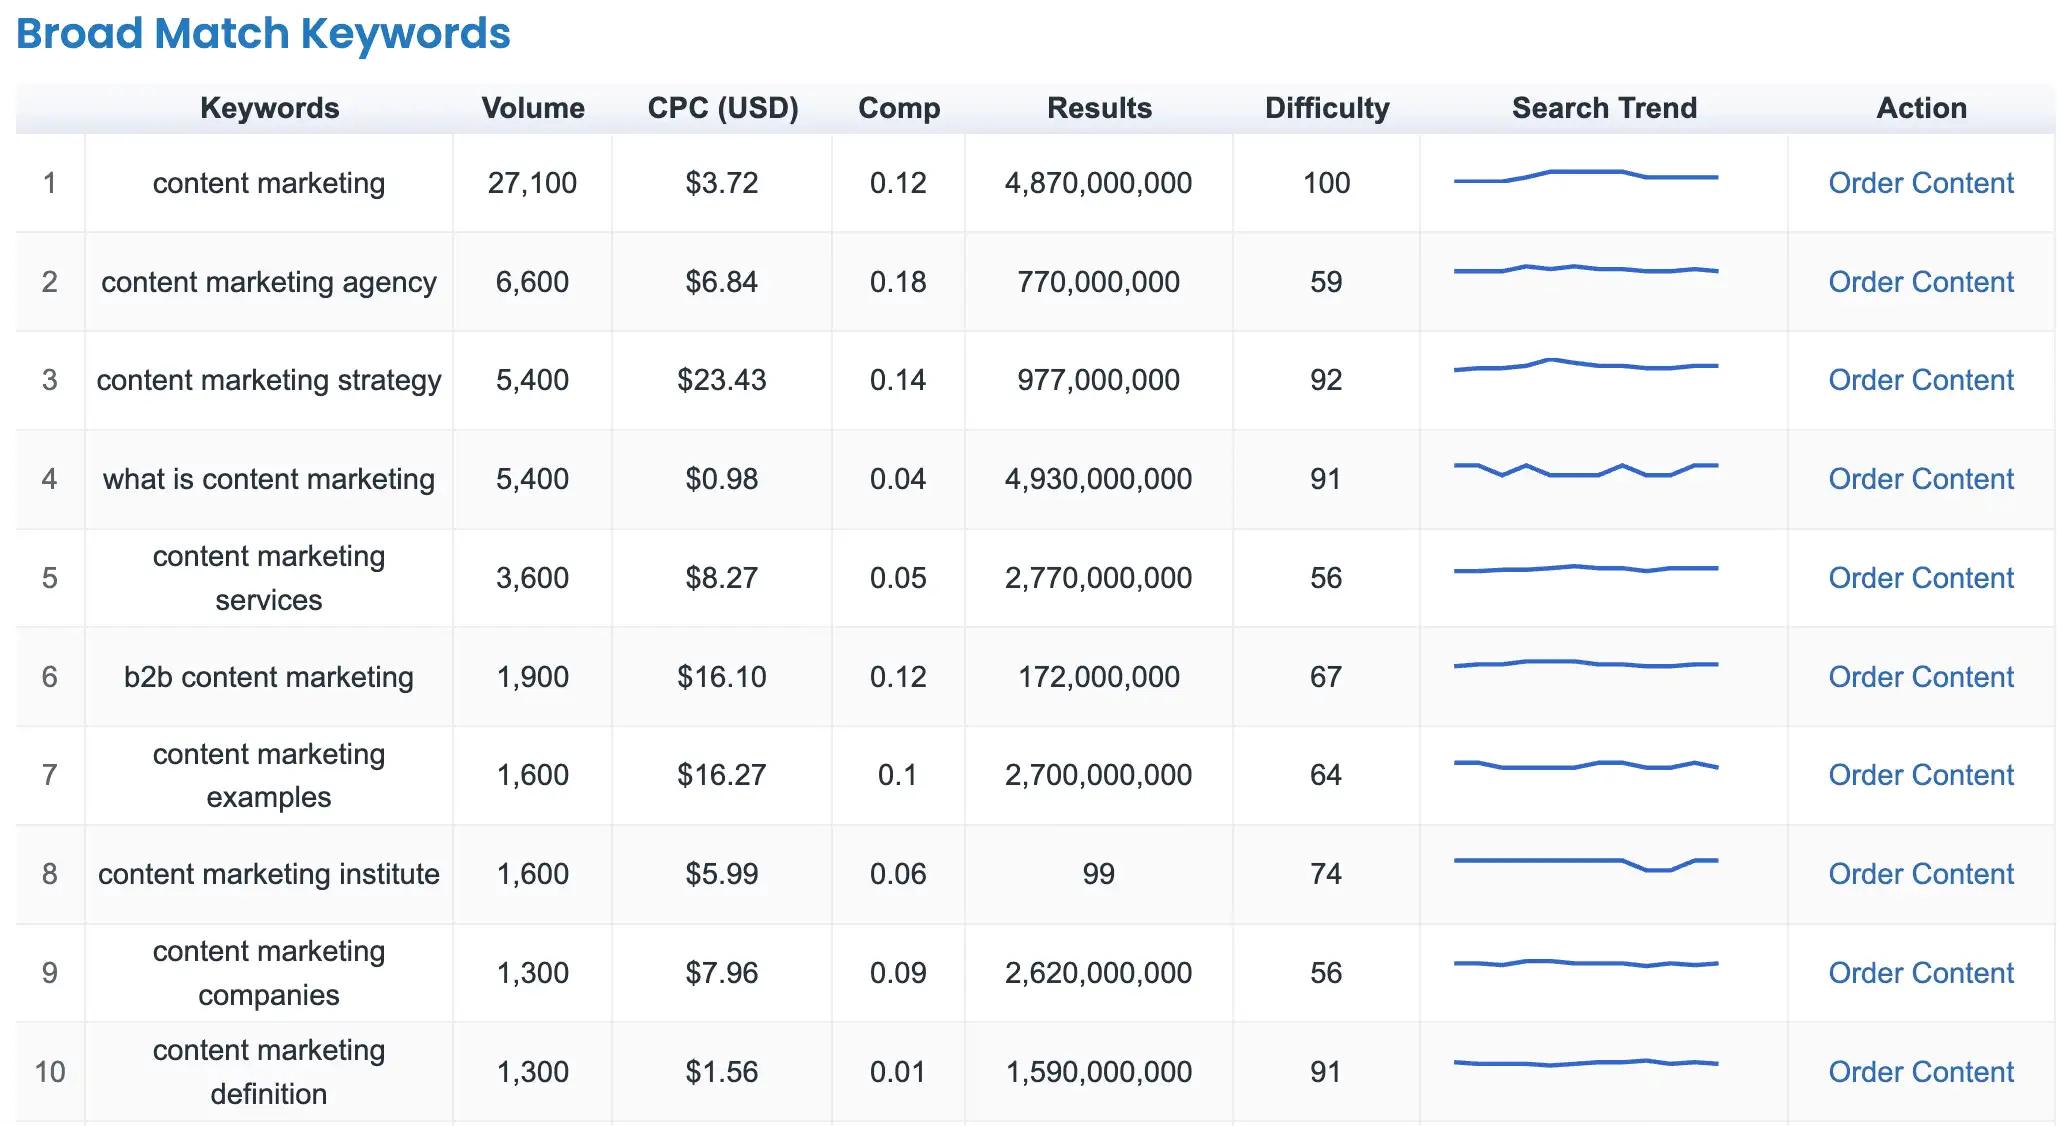
Task: Select keyword cell 'content marketing' in row 1
Action: pos(269,183)
